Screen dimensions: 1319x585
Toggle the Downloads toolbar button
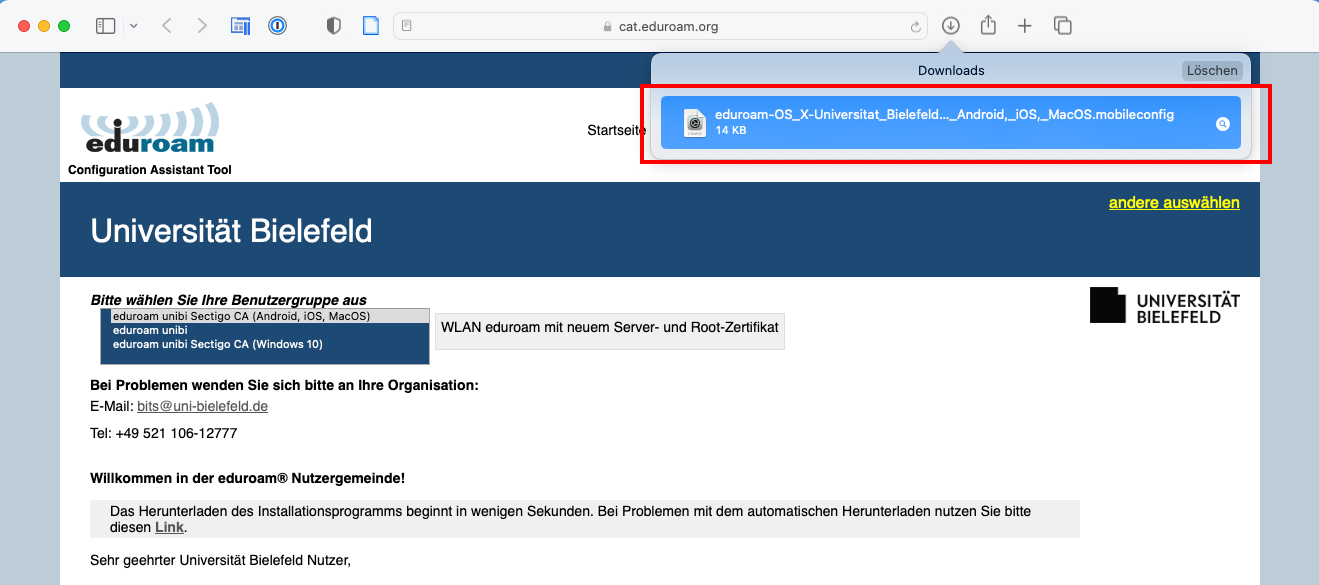click(x=951, y=27)
